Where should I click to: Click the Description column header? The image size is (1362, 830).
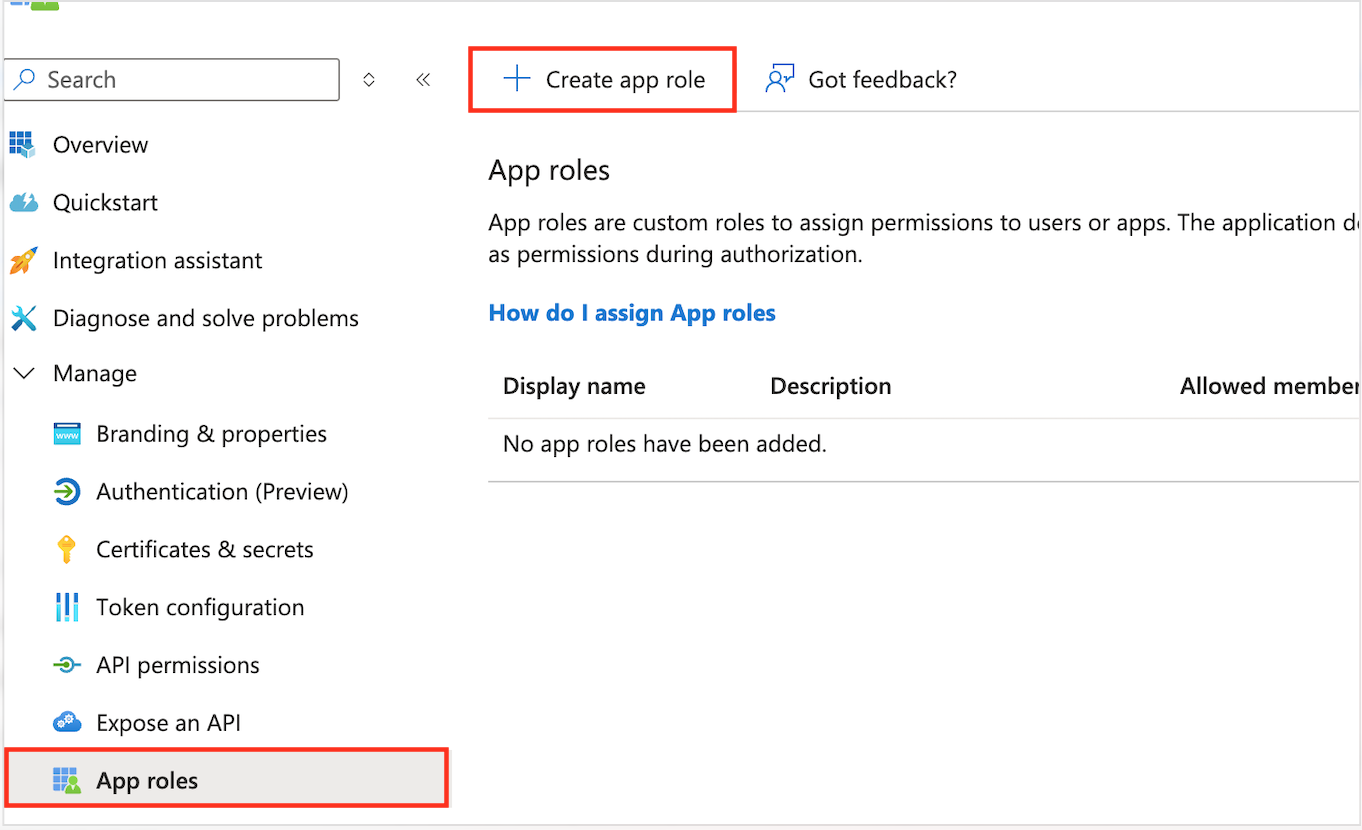click(x=830, y=387)
